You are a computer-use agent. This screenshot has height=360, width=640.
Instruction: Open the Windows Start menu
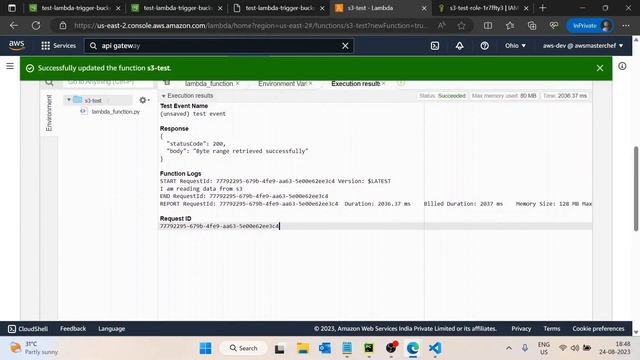point(206,348)
